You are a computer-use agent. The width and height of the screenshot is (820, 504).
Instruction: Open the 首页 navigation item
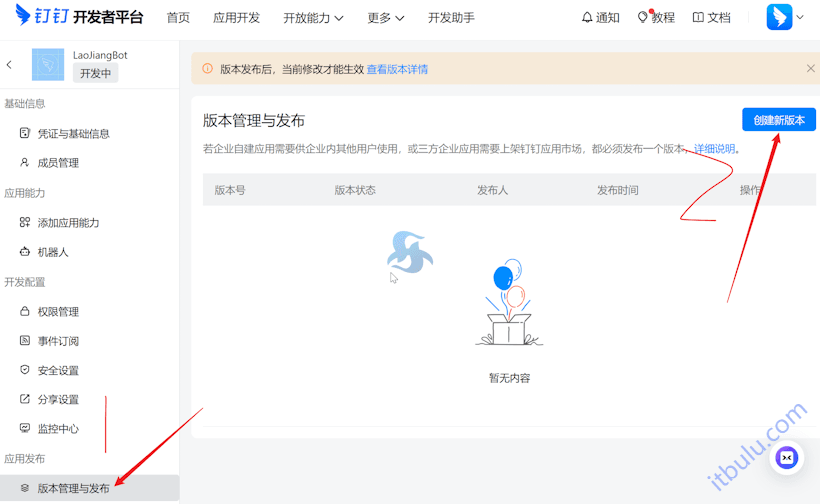pos(178,18)
